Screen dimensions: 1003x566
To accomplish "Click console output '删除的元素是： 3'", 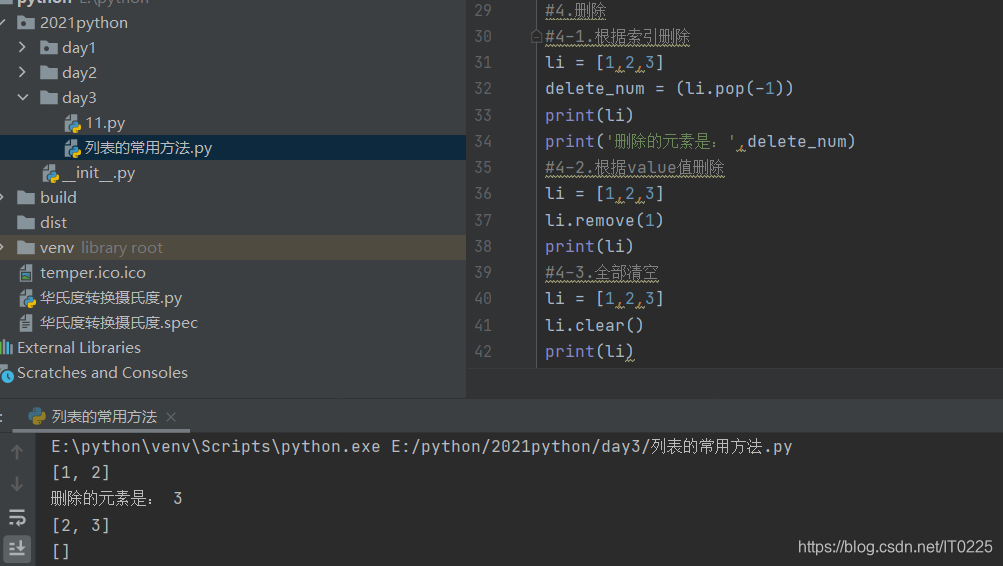I will pyautogui.click(x=116, y=498).
